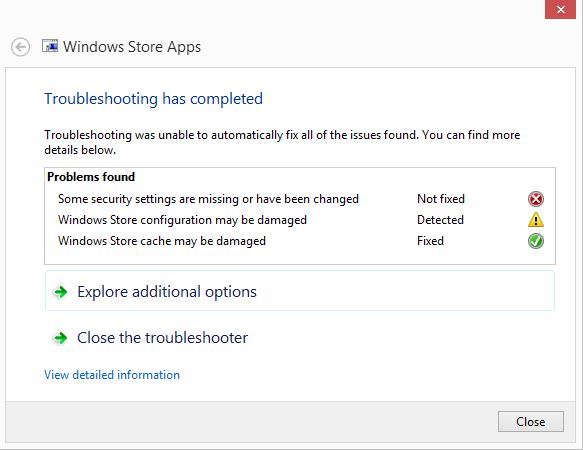Close the window with red X
Image resolution: width=583 pixels, height=450 pixels.
point(560,9)
